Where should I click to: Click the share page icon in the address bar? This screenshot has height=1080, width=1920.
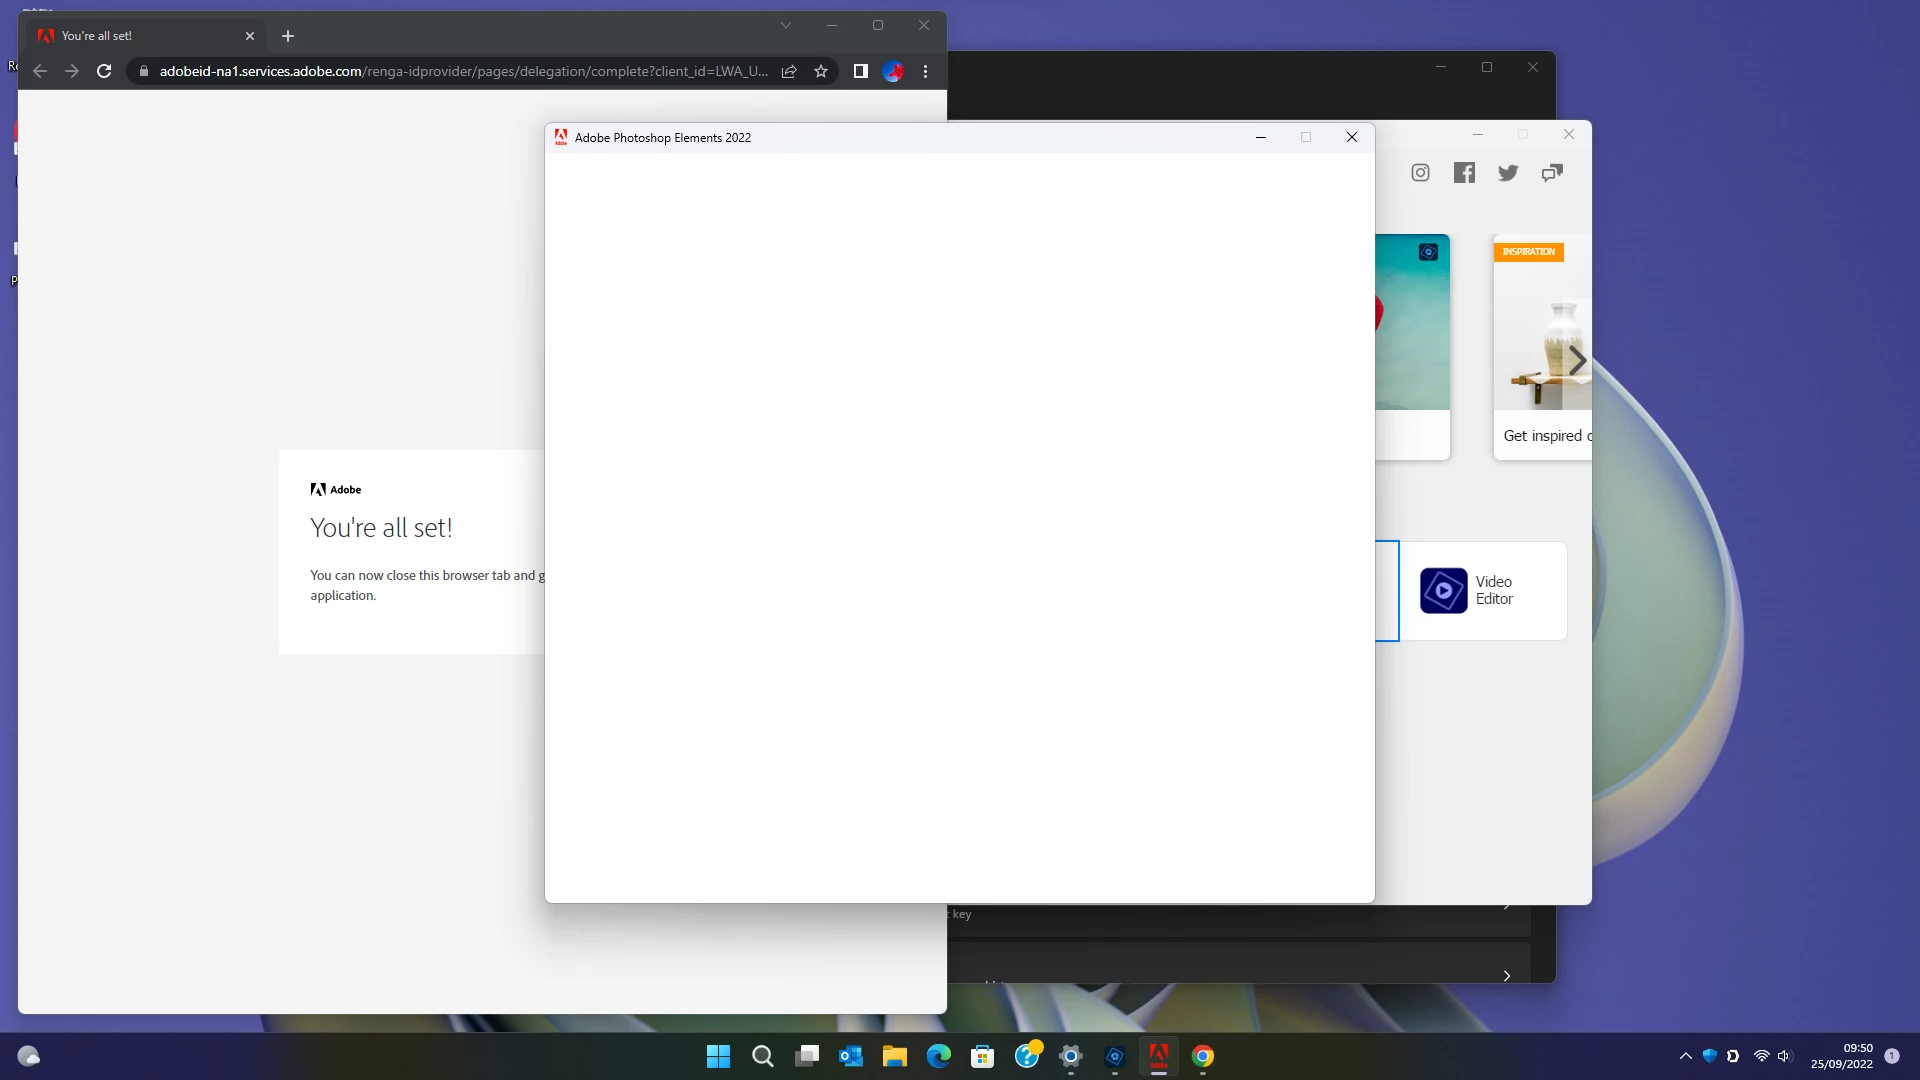pyautogui.click(x=789, y=71)
